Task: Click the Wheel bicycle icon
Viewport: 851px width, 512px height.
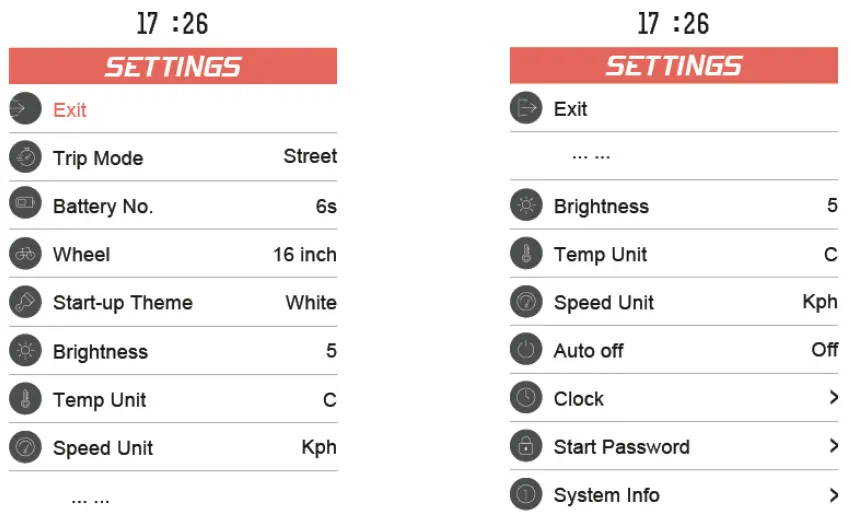Action: [x=26, y=254]
